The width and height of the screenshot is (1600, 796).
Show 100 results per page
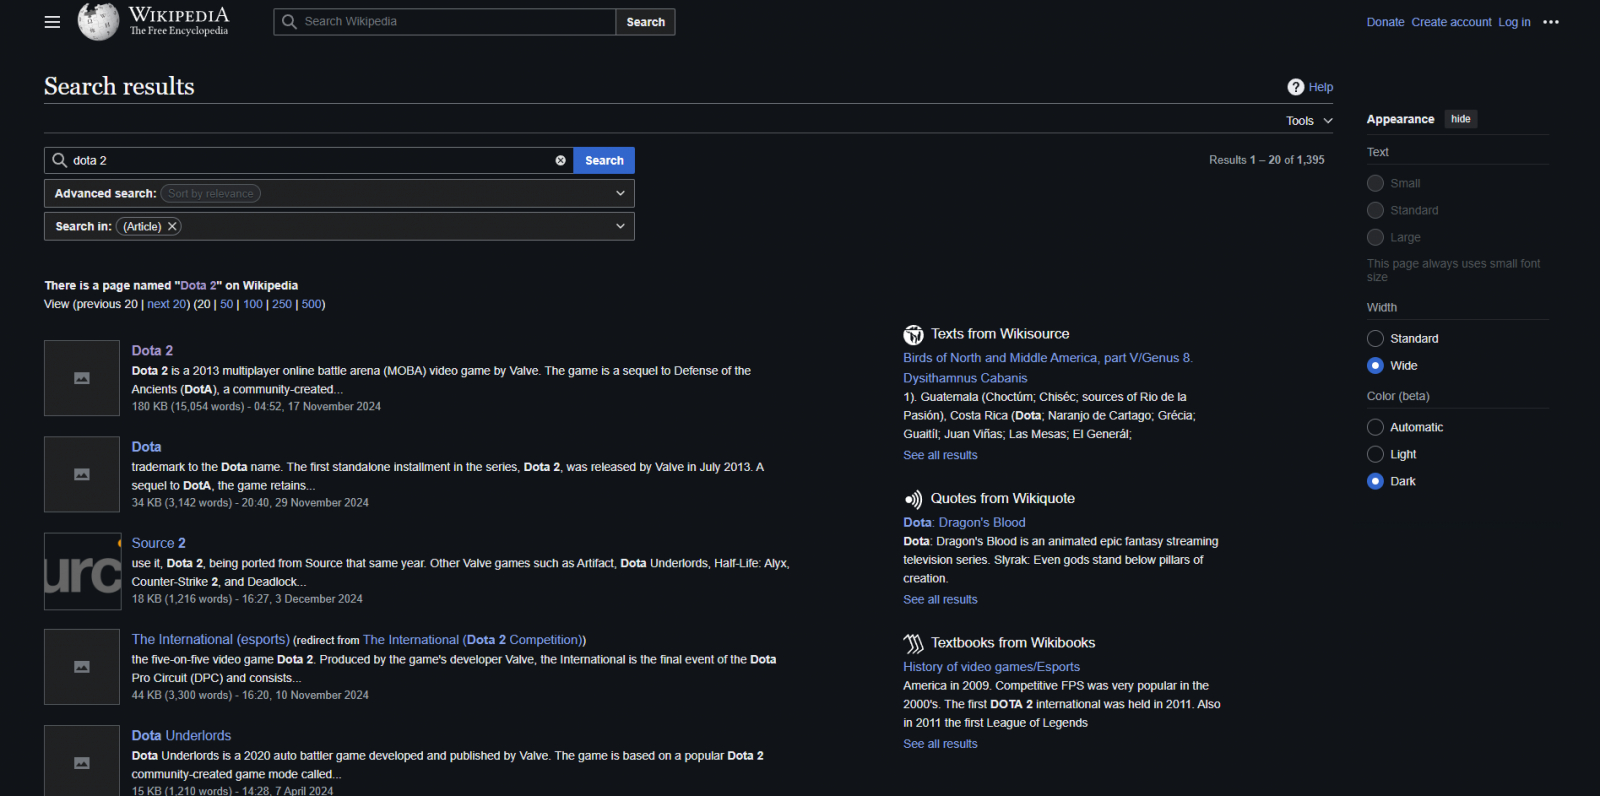[253, 304]
